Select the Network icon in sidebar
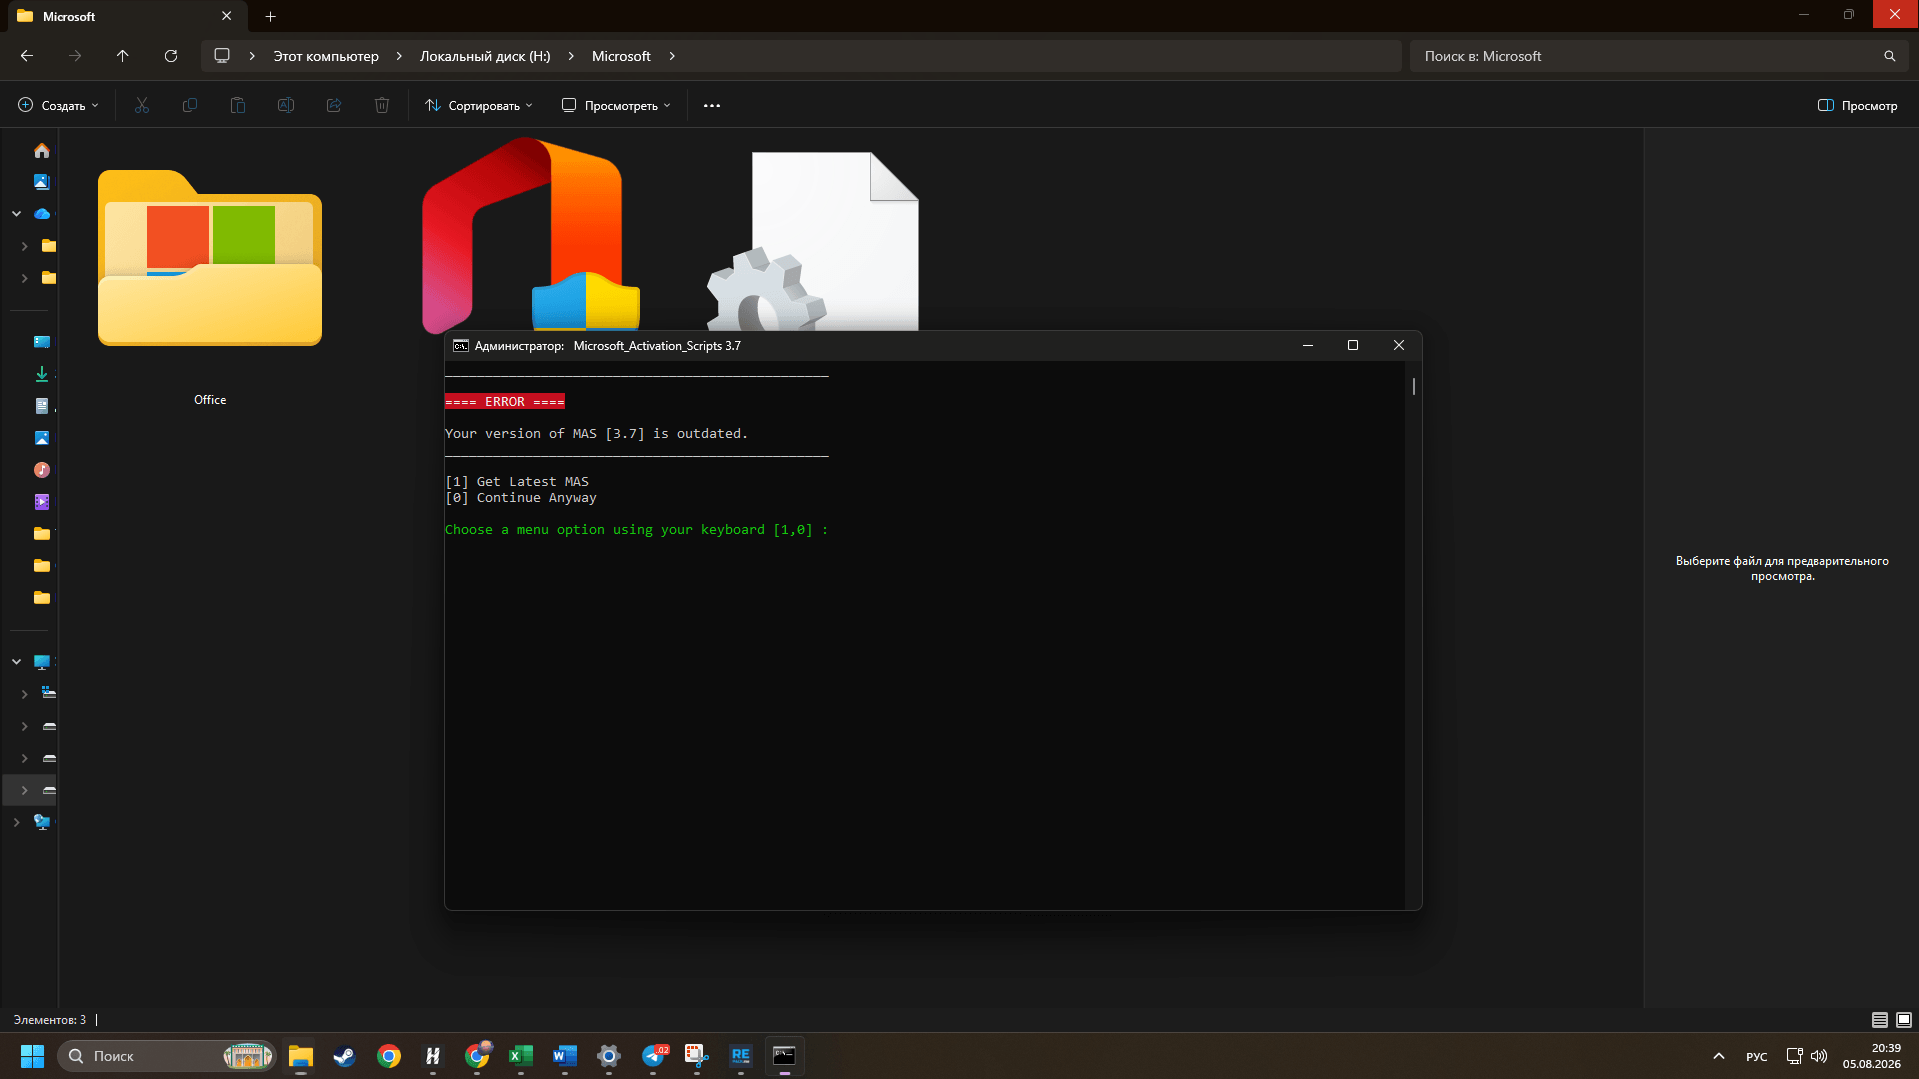The width and height of the screenshot is (1919, 1079). click(x=42, y=822)
